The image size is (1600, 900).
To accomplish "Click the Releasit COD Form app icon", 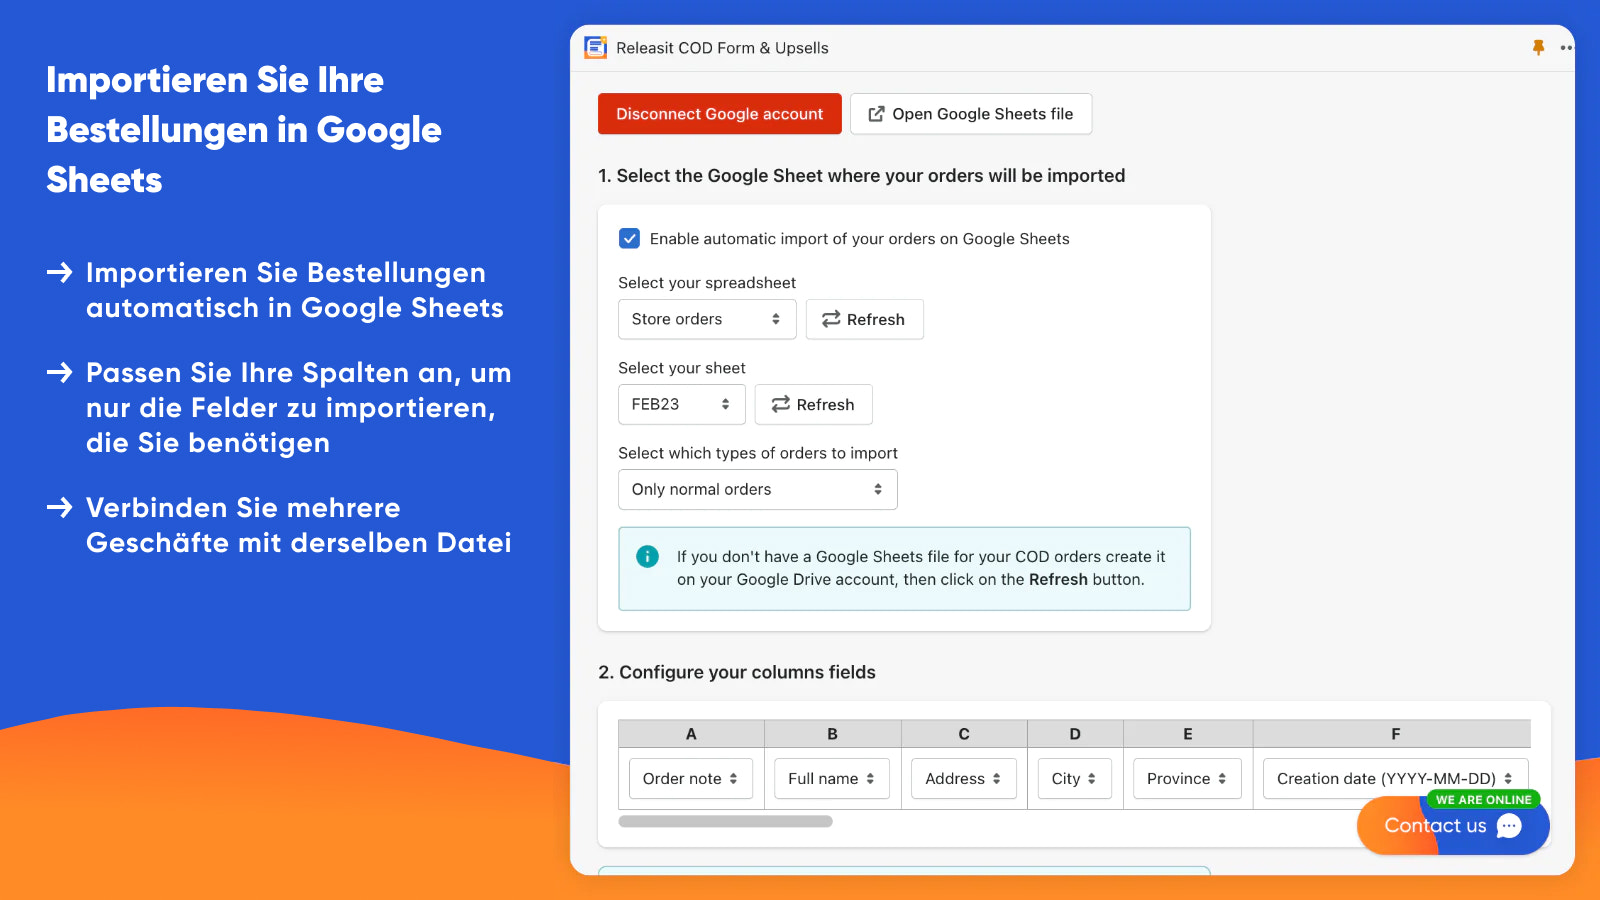I will 595,47.
